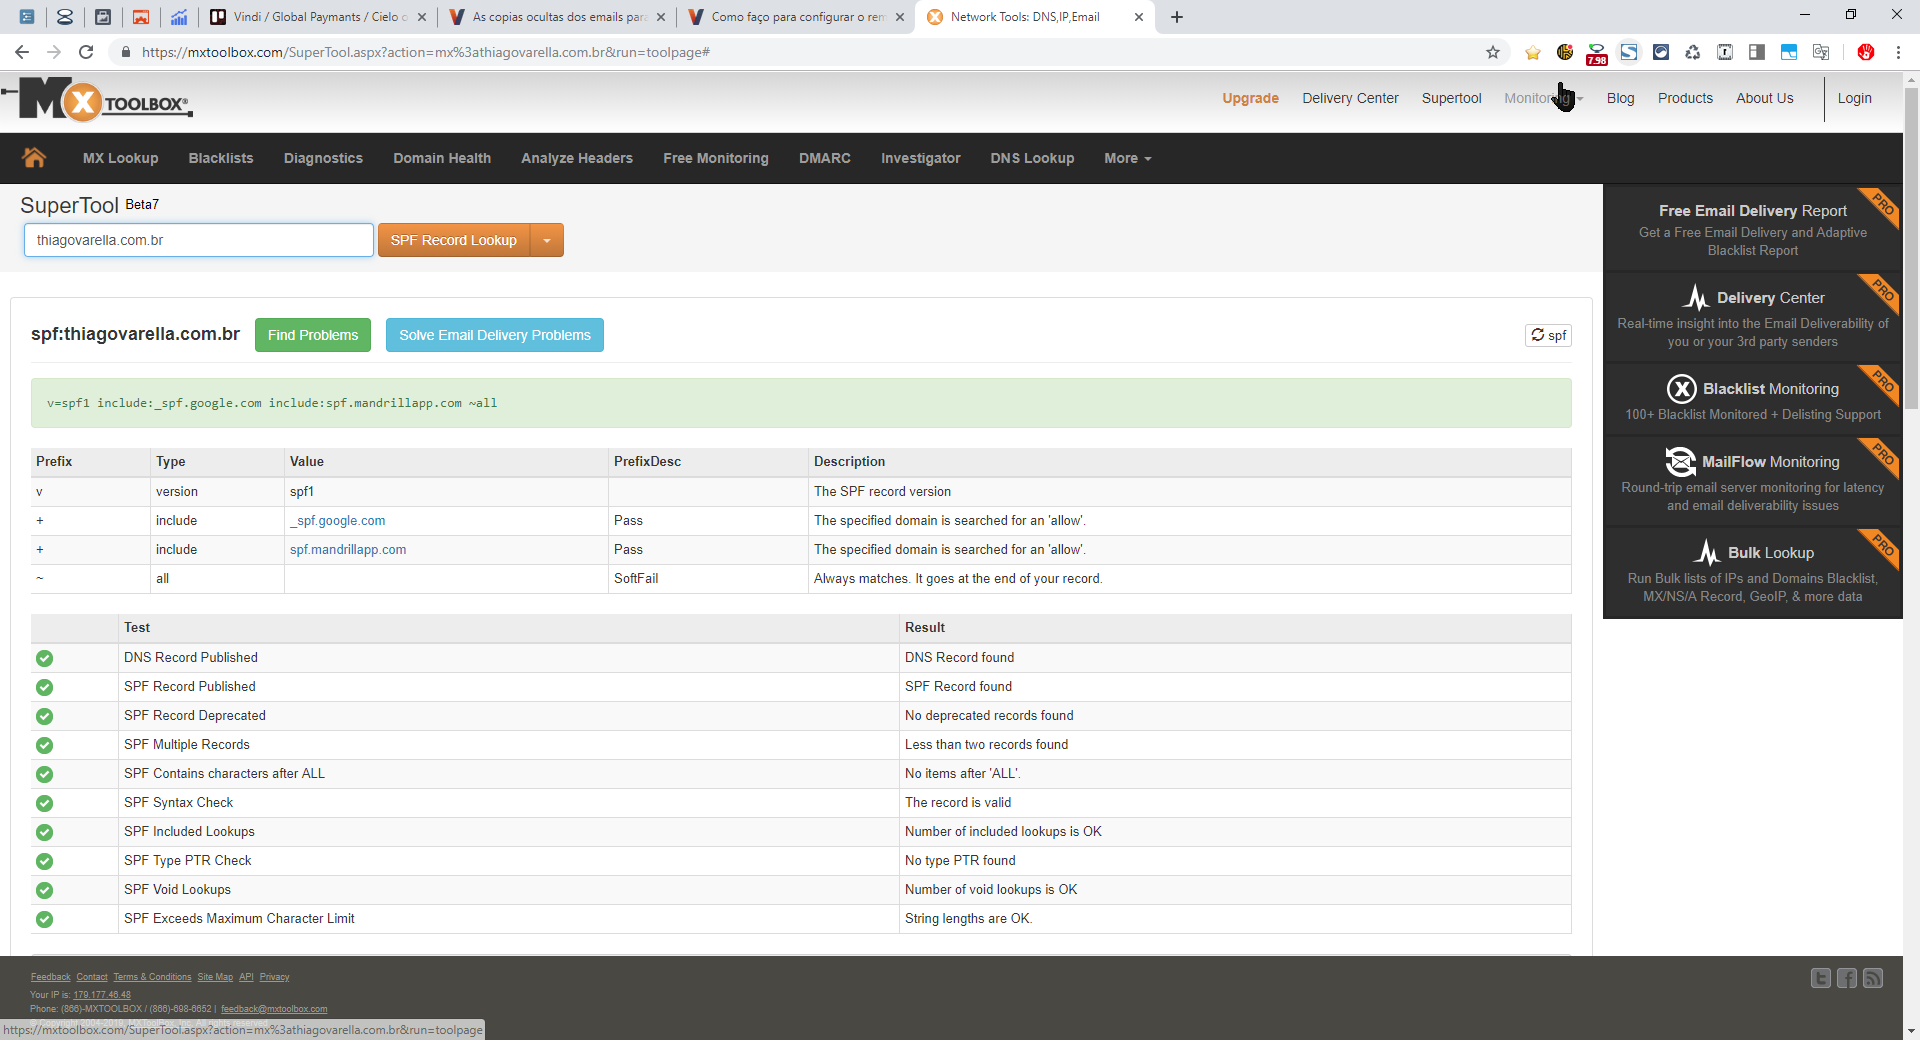Open the Terms & Conditions footer link
Image resolution: width=1920 pixels, height=1040 pixels.
point(152,977)
